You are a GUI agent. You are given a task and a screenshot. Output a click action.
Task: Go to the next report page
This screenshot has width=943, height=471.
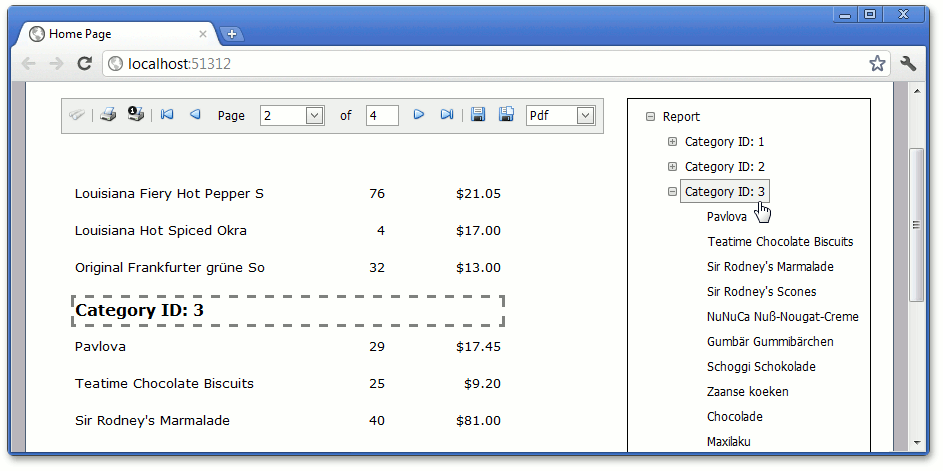(419, 115)
